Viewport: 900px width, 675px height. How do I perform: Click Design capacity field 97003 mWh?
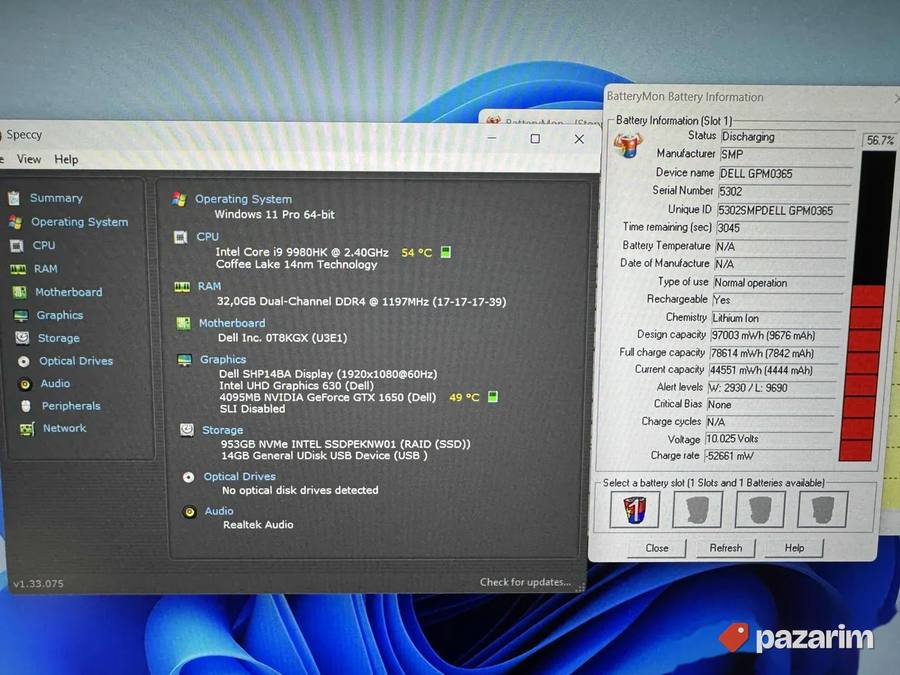click(x=775, y=335)
